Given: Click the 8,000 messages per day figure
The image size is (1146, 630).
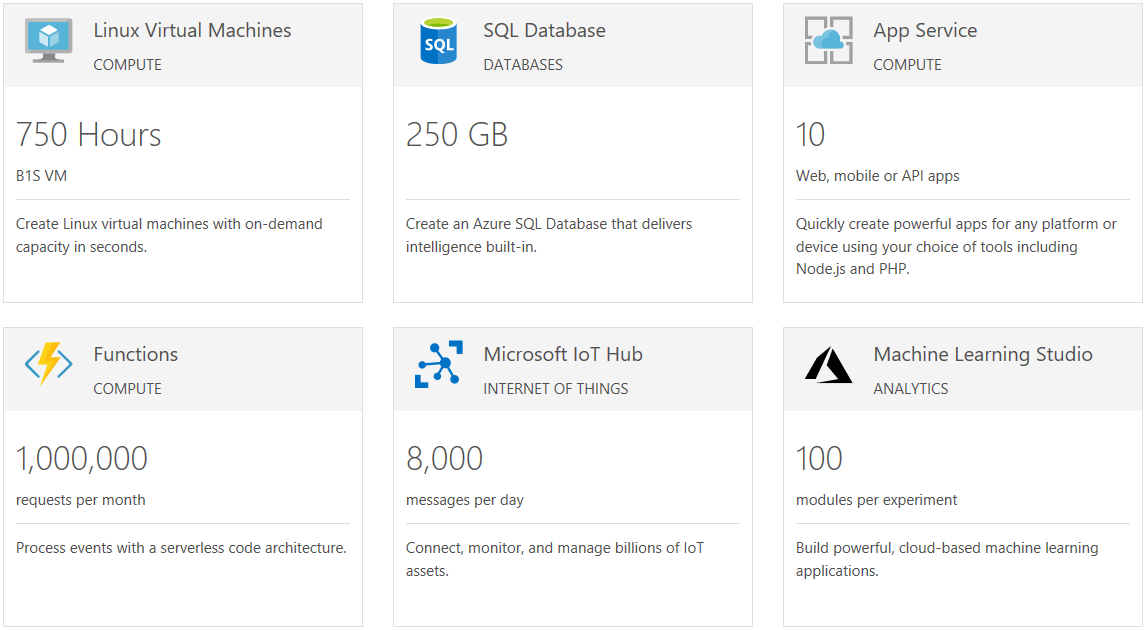Looking at the screenshot, I should [444, 459].
